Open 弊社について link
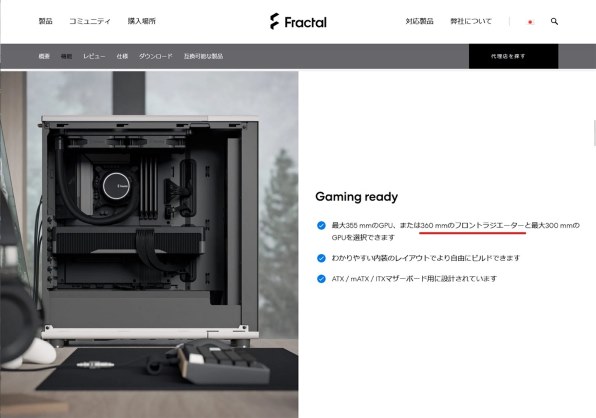 click(x=471, y=21)
